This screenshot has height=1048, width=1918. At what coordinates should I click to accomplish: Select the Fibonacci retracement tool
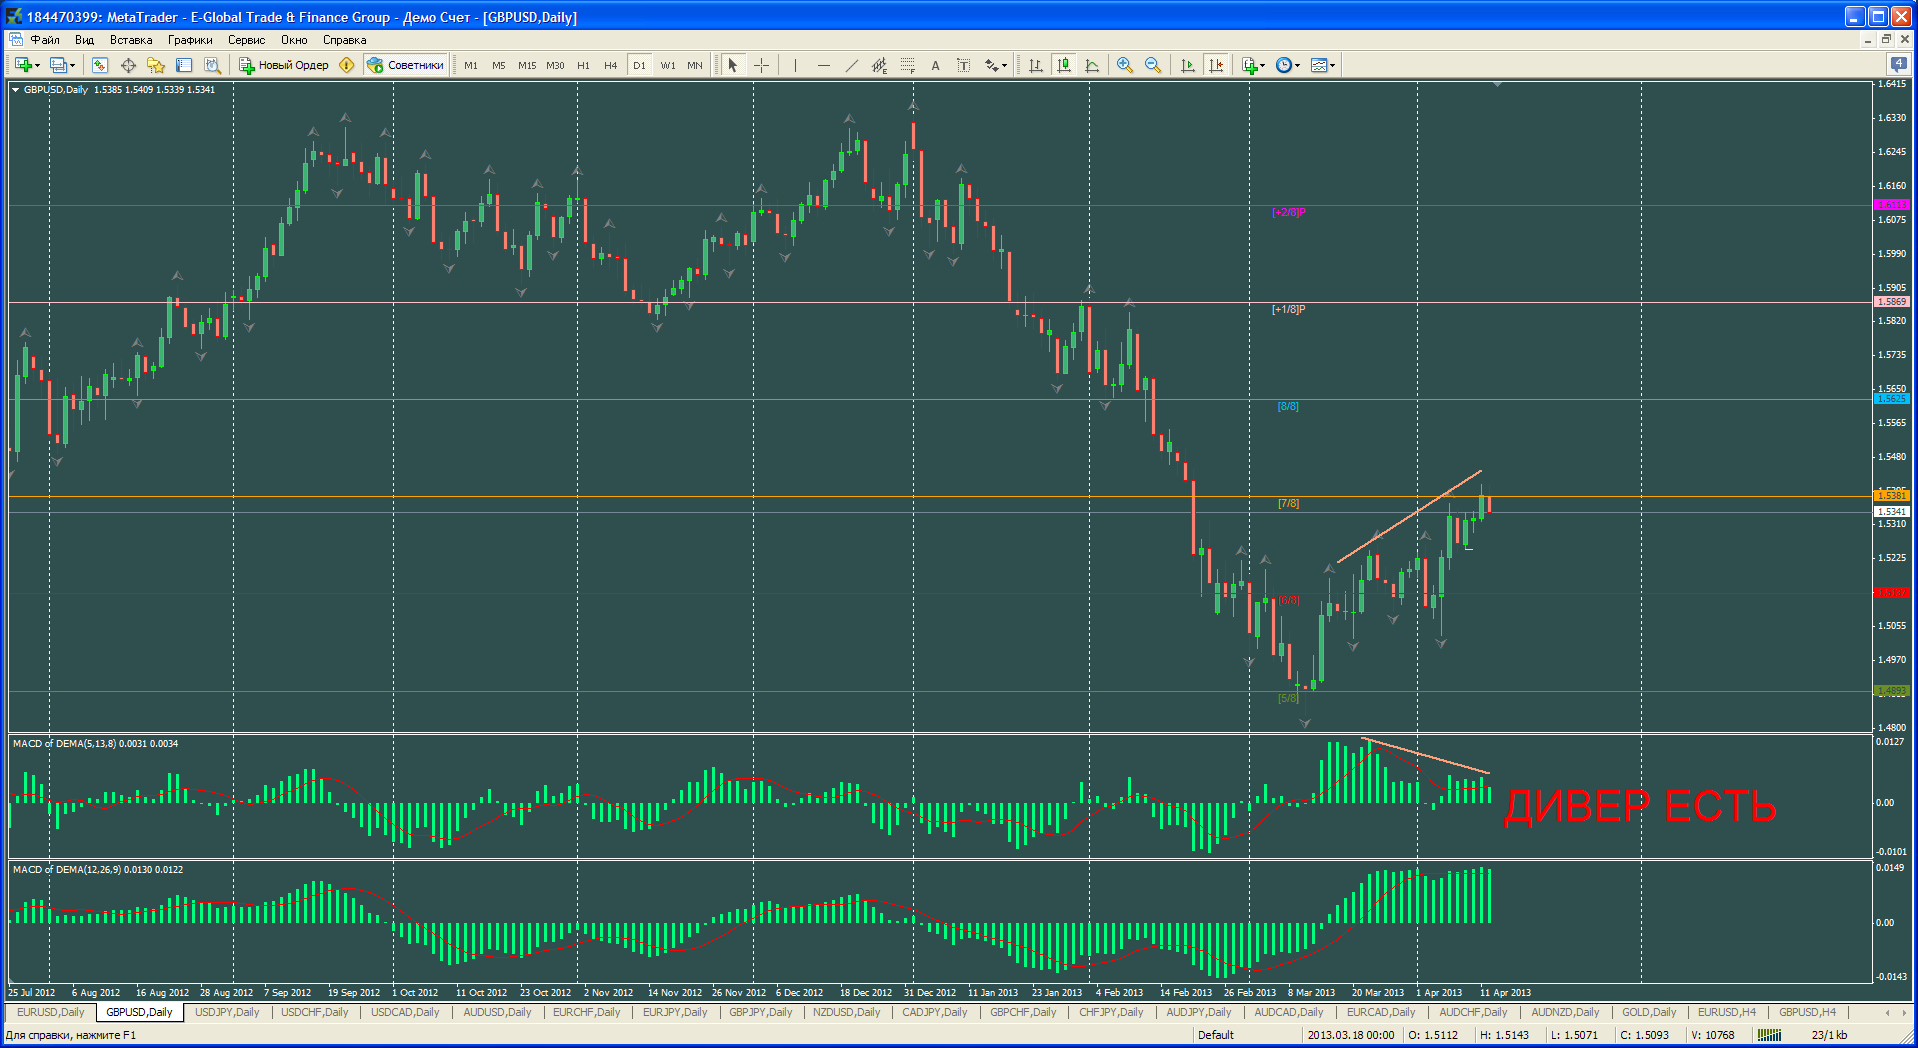(907, 65)
